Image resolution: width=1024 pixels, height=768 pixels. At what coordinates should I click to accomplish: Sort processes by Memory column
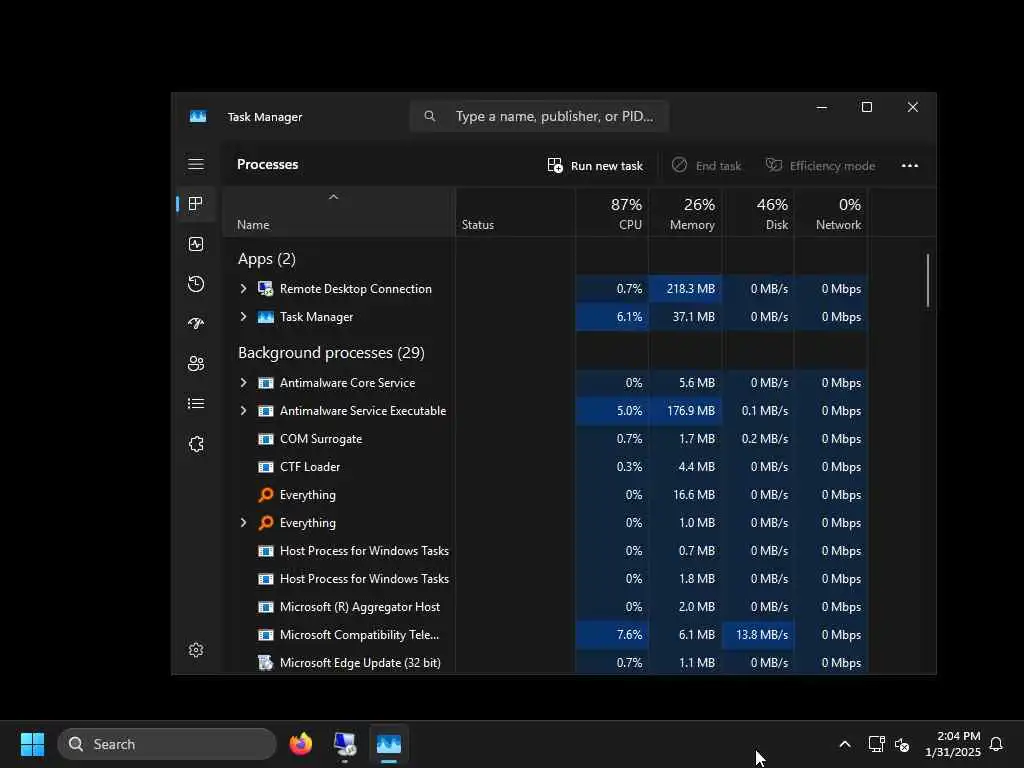(x=685, y=214)
